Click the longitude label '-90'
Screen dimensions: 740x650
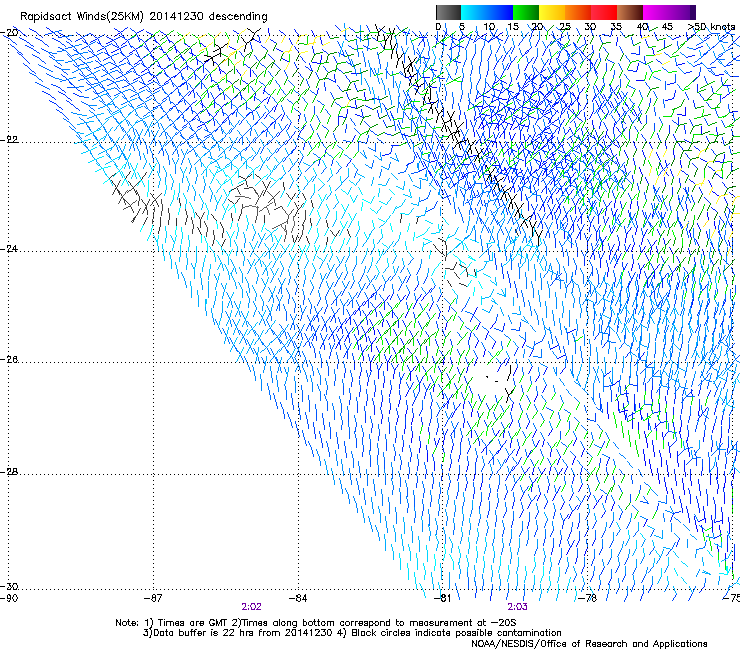tap(9, 598)
